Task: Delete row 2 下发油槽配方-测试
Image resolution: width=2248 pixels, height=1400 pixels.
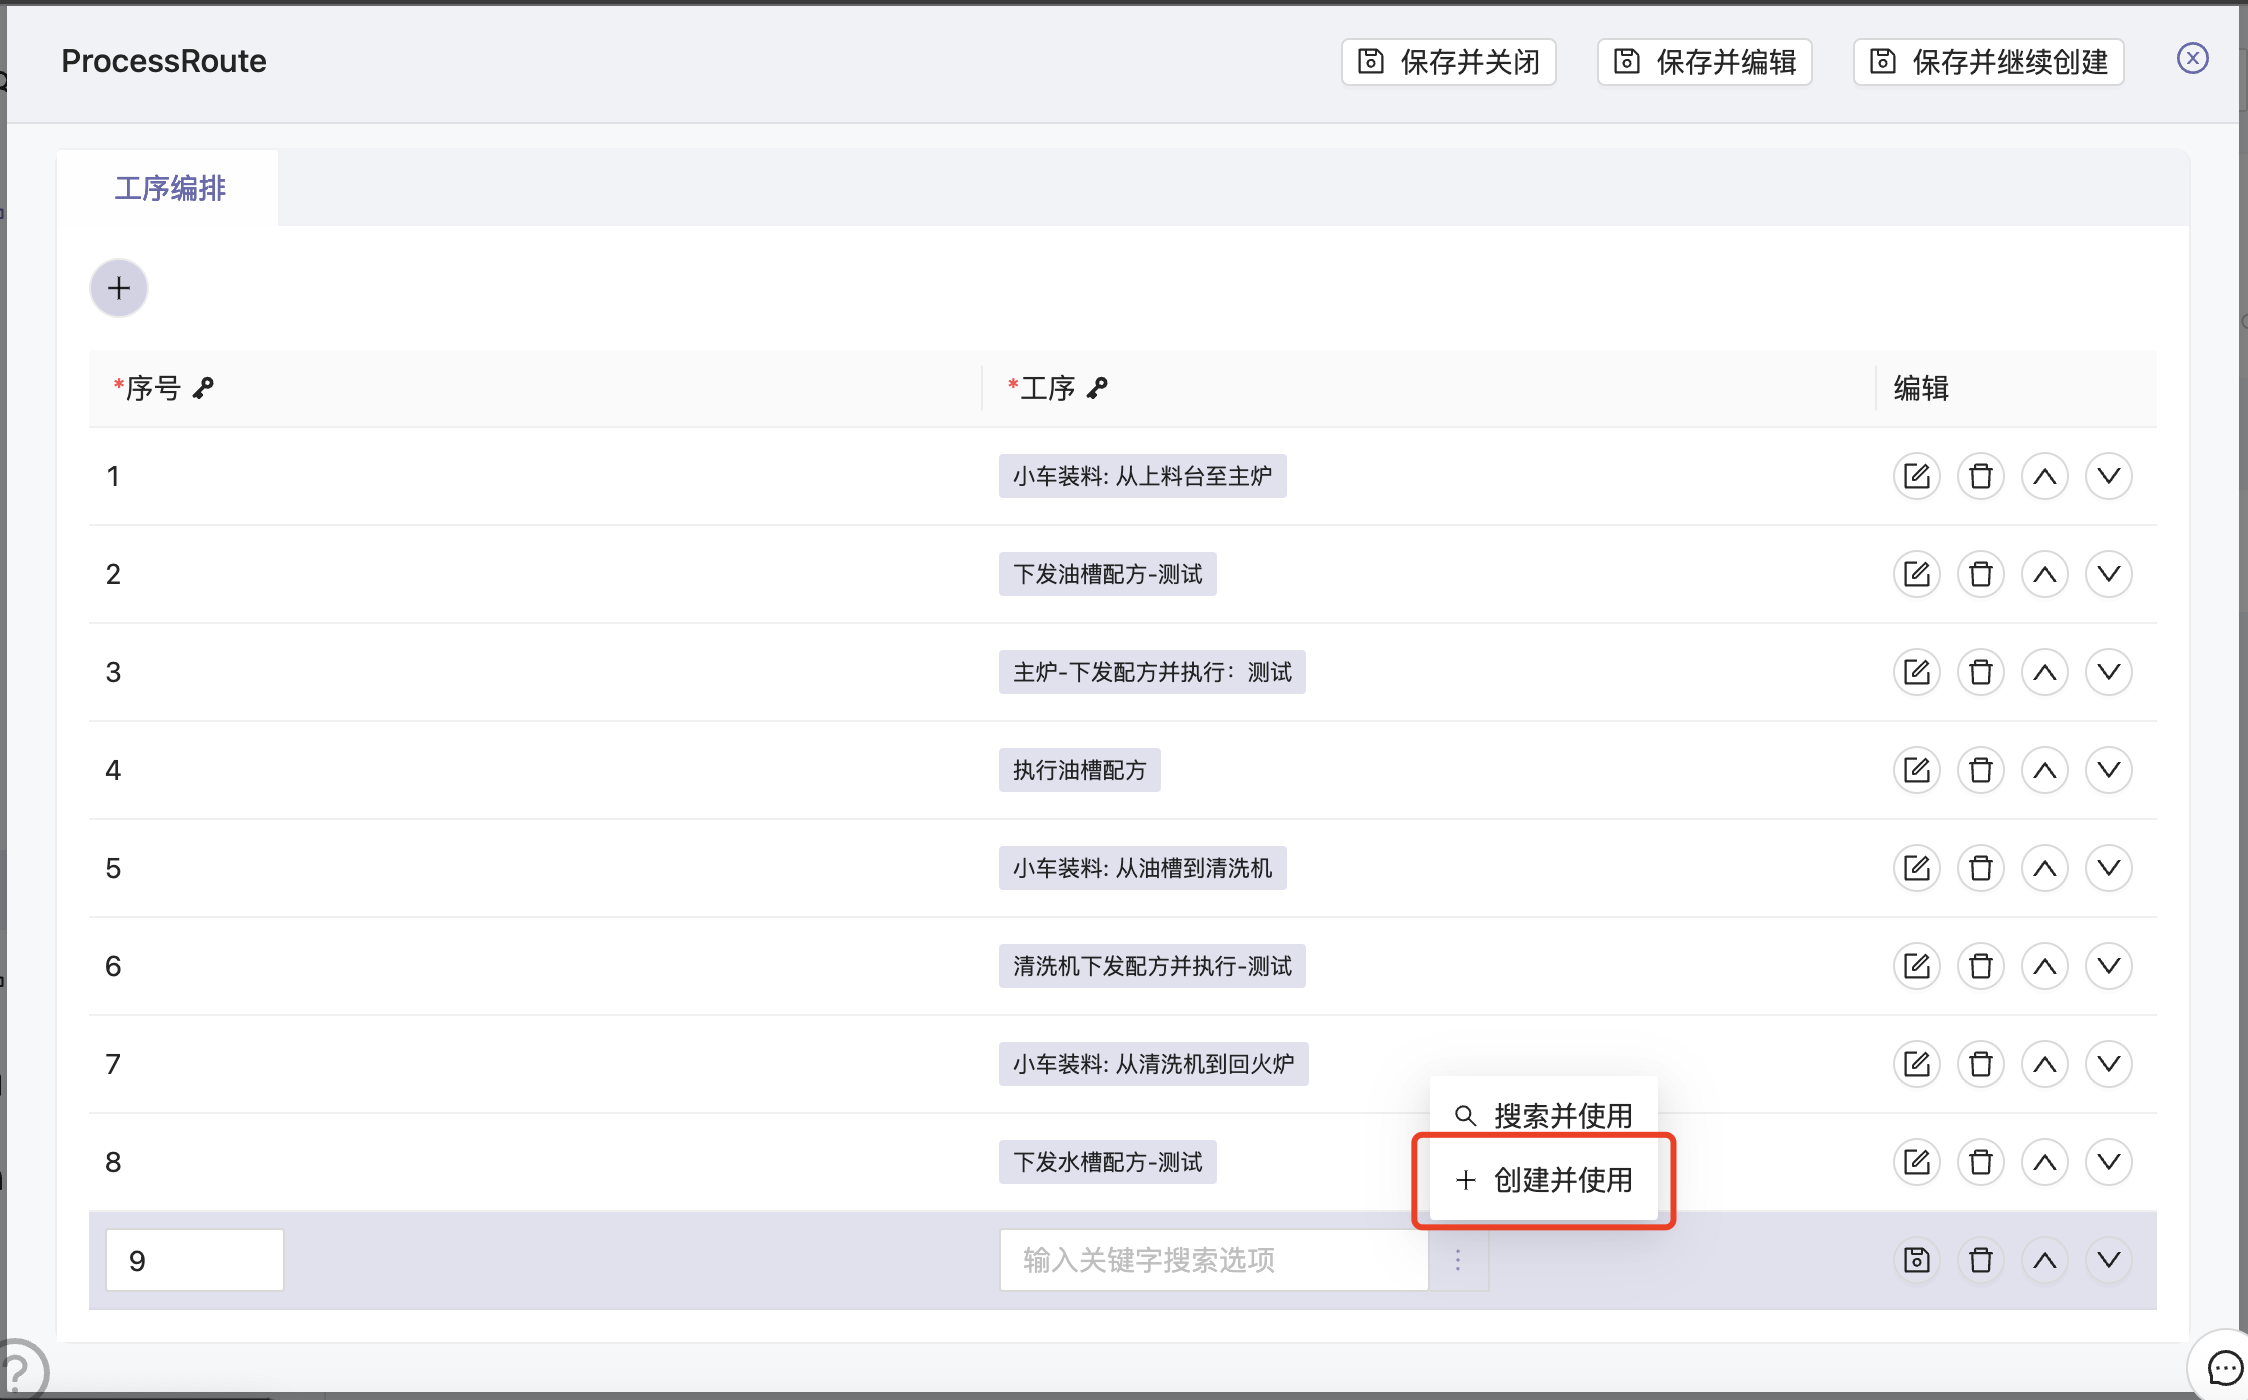Action: pos(1980,574)
